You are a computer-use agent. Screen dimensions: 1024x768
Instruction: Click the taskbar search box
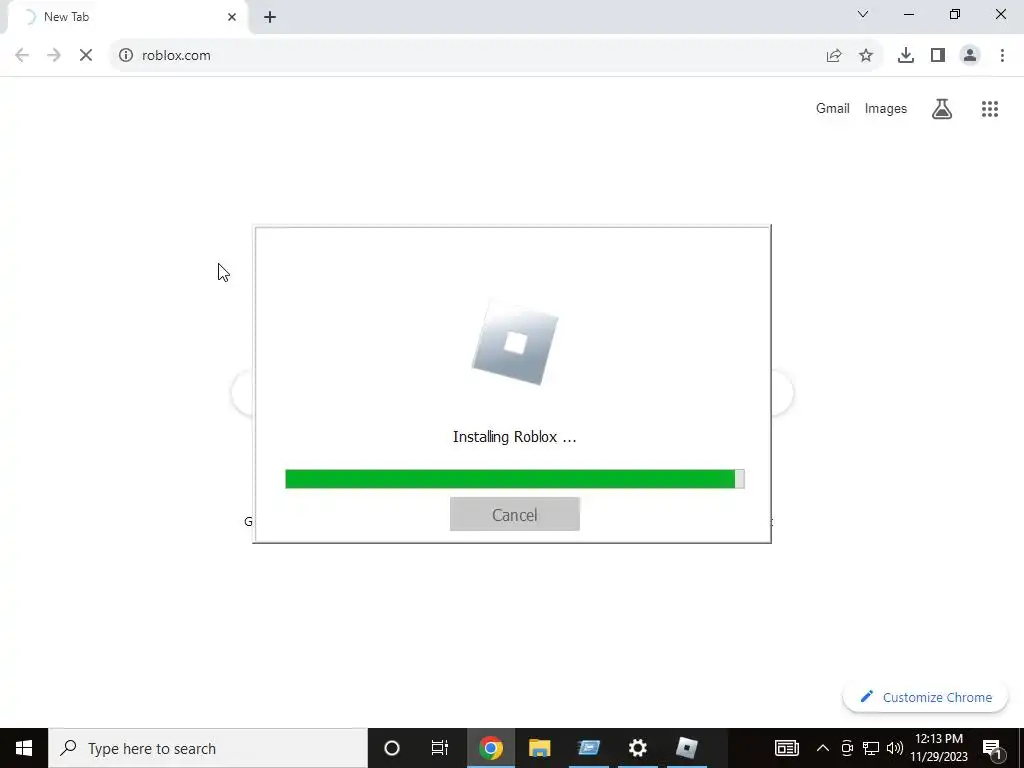coord(208,748)
